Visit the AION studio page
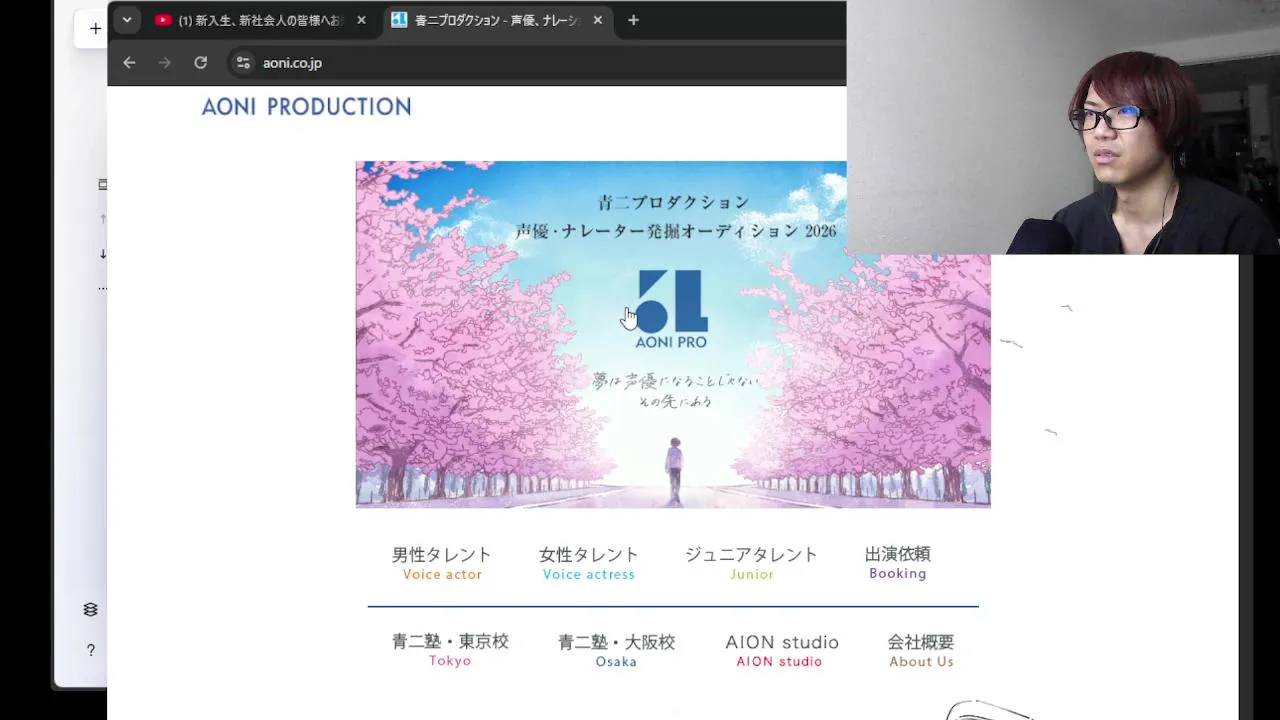This screenshot has width=1280, height=720. [781, 651]
